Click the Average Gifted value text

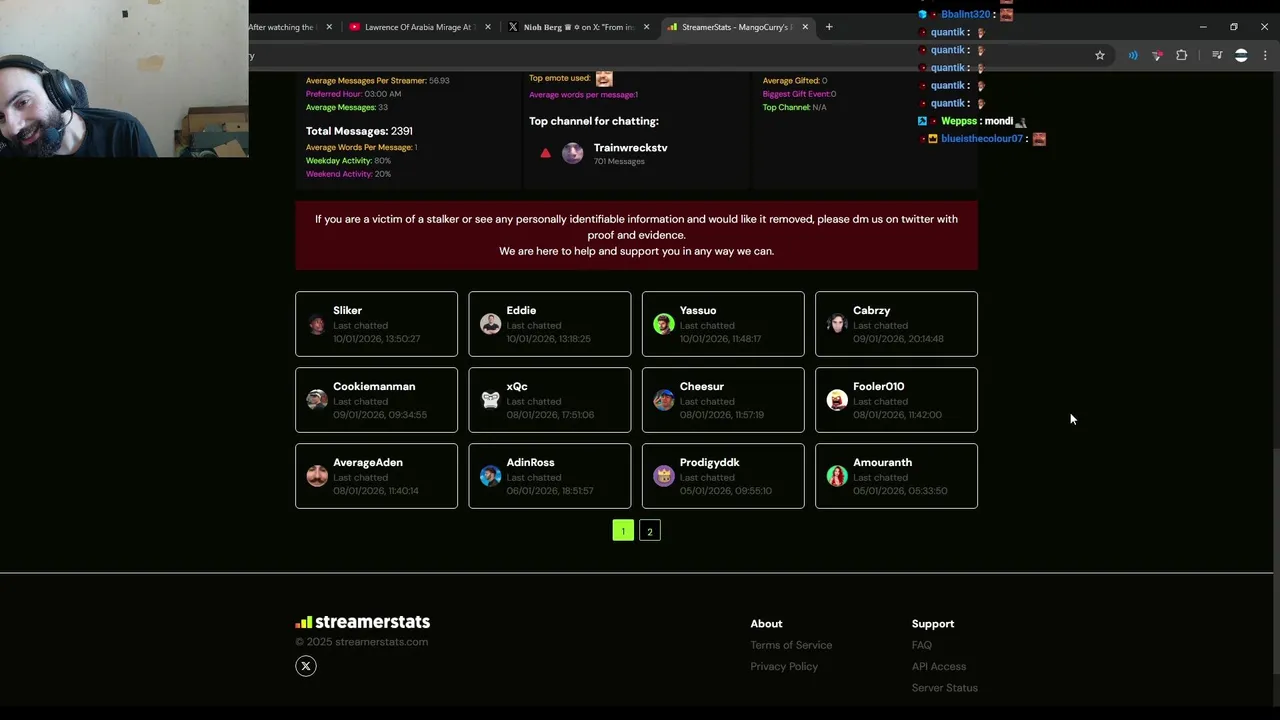795,81
